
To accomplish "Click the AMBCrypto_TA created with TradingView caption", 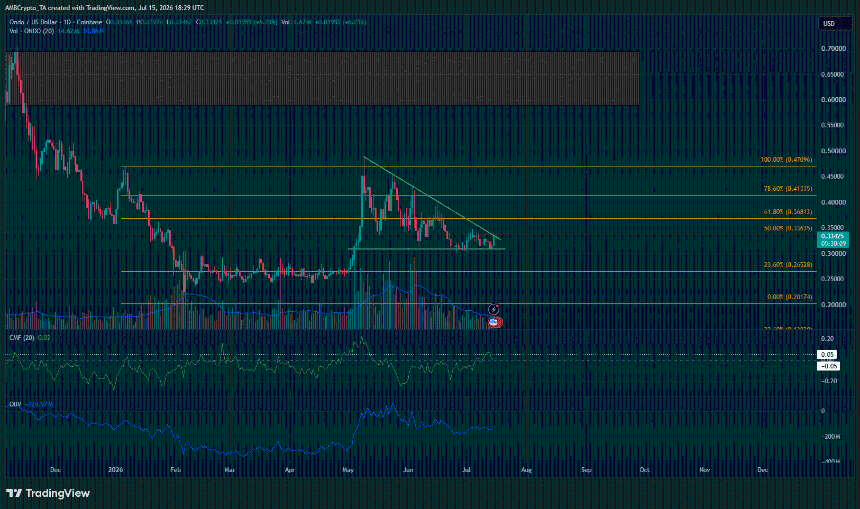I will [105, 8].
